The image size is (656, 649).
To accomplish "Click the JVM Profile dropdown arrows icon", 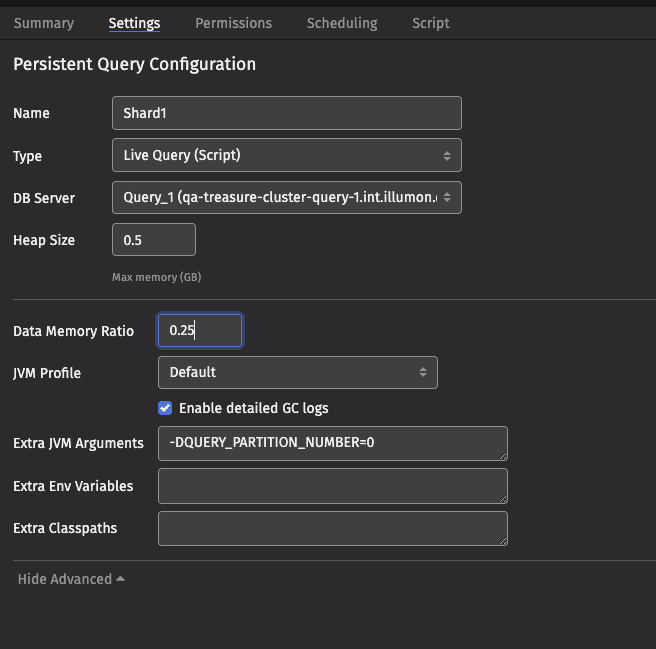I will [423, 372].
